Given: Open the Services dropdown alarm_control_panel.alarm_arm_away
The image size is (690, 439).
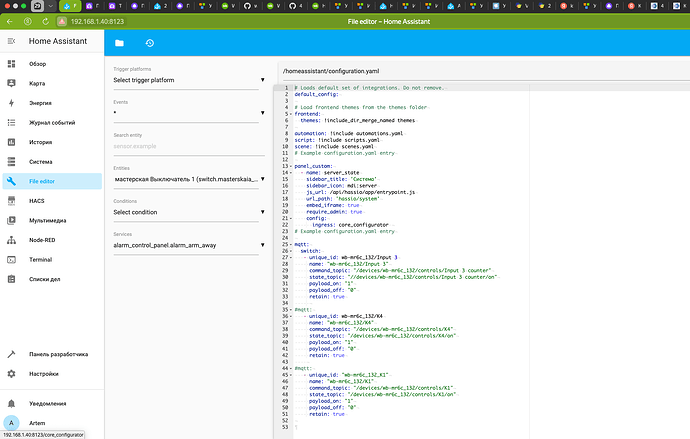Looking at the screenshot, I should tap(189, 245).
